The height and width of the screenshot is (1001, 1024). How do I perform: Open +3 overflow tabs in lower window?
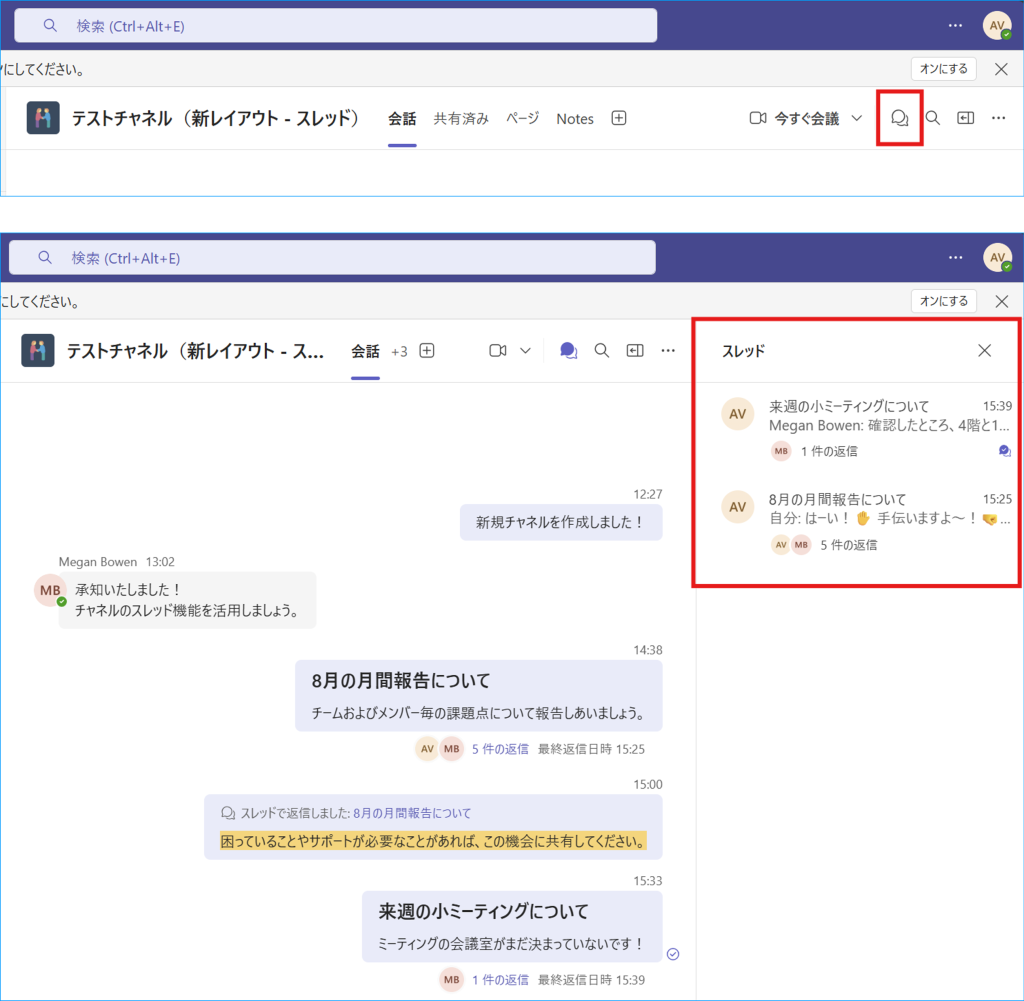[x=399, y=352]
